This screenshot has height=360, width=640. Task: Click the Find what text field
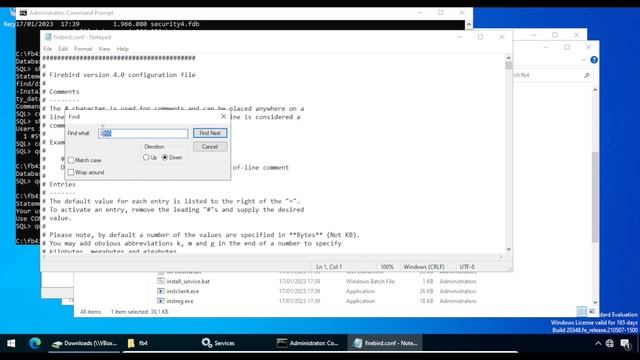pyautogui.click(x=143, y=133)
